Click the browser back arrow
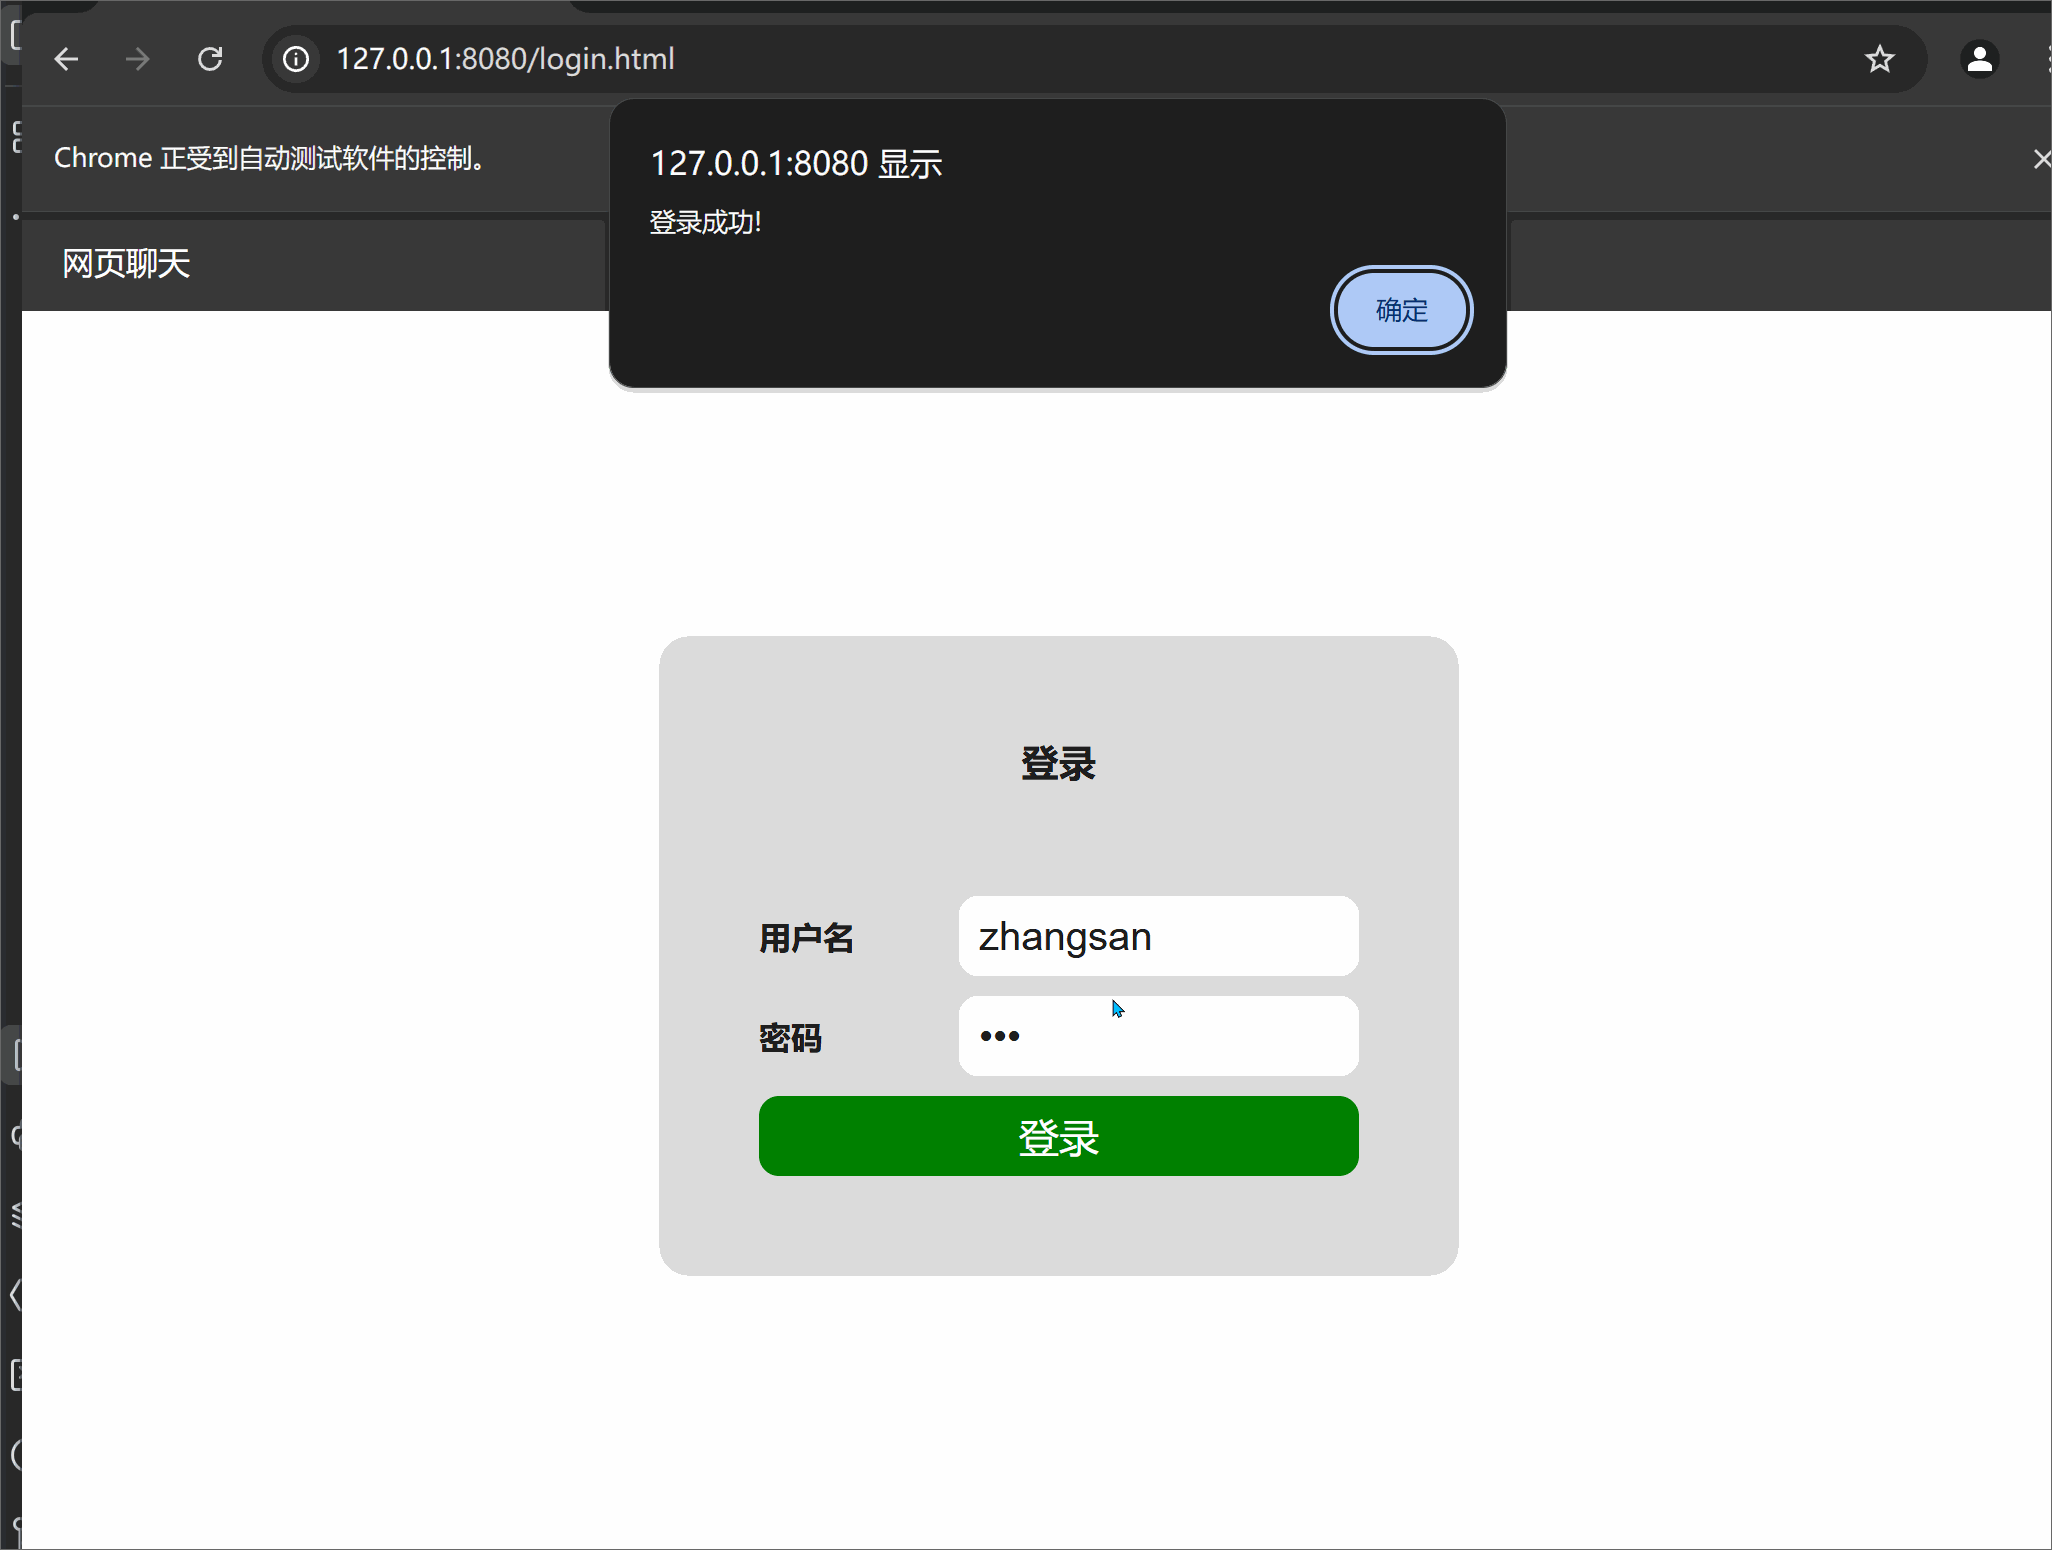The width and height of the screenshot is (2052, 1550). [x=66, y=59]
